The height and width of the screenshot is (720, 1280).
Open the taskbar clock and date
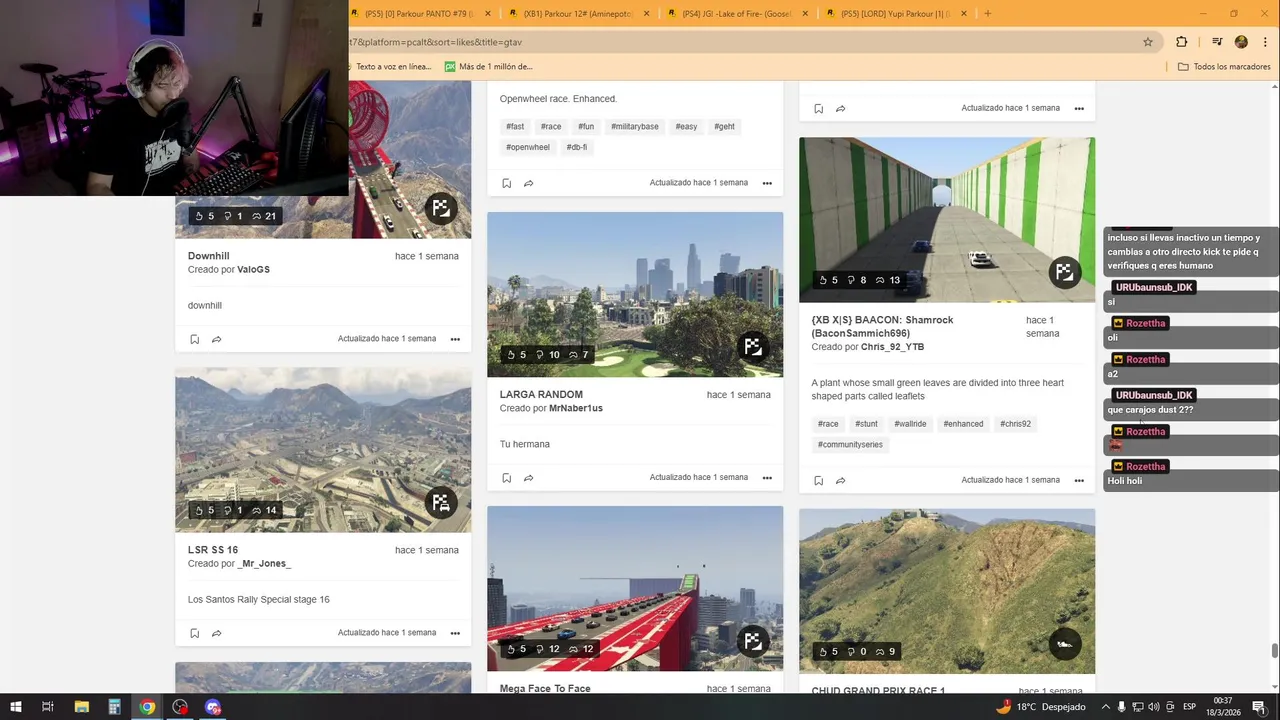(x=1223, y=707)
